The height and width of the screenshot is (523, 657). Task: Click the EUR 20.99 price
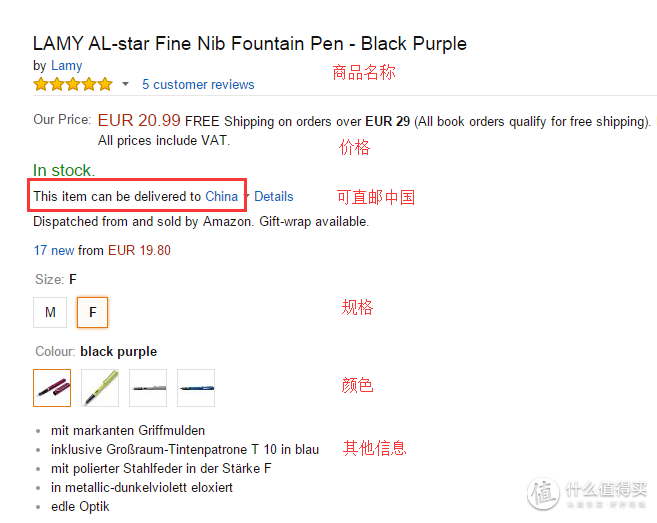[139, 121]
